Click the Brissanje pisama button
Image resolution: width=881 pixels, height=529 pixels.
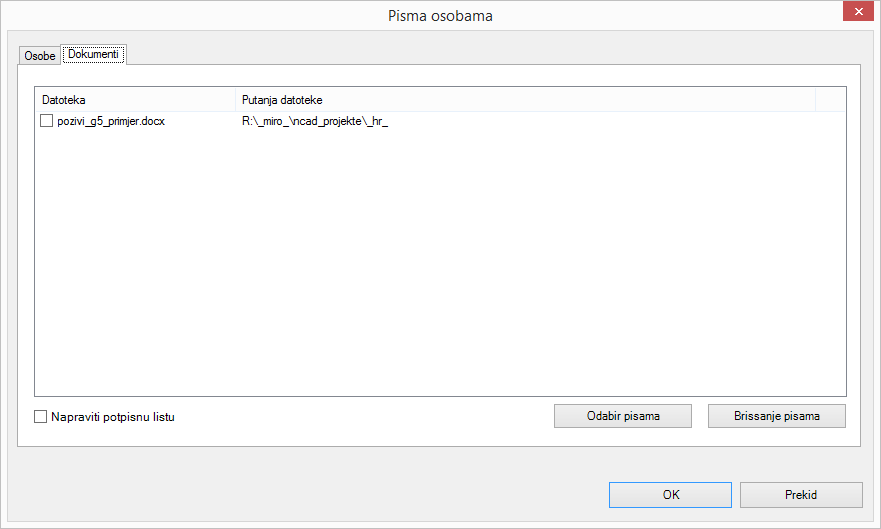pyautogui.click(x=776, y=416)
